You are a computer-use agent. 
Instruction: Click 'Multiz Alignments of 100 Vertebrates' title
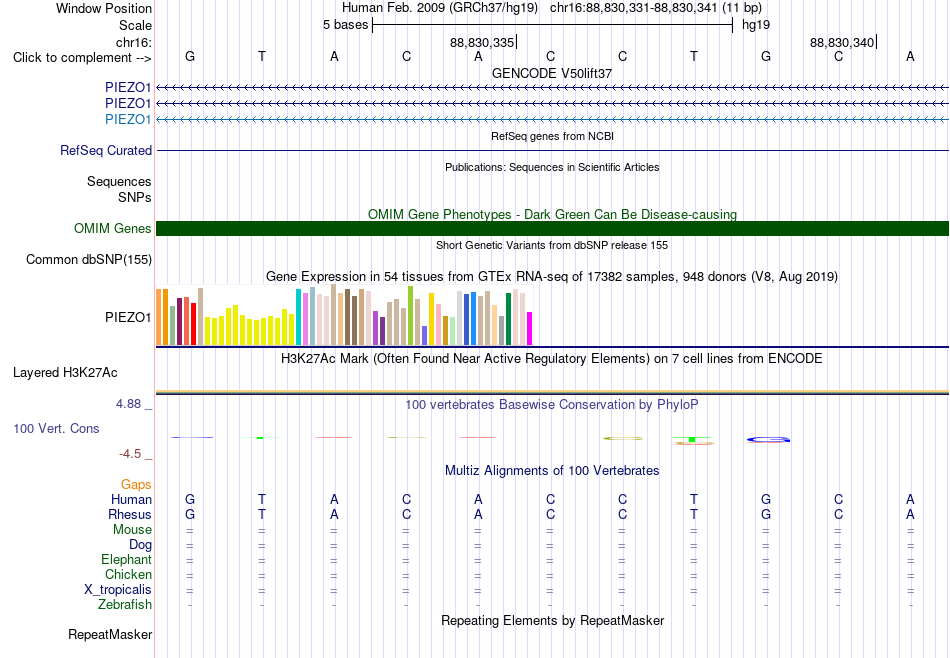552,470
